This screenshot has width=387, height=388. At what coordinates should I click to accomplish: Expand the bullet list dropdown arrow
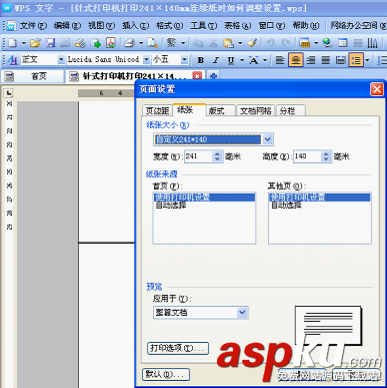(368, 60)
